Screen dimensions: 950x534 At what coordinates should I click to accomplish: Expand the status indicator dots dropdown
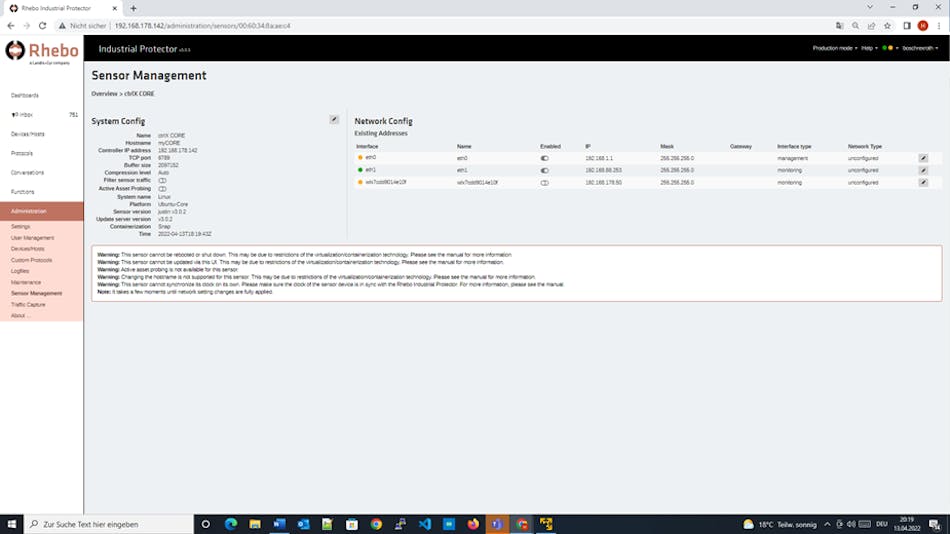[x=890, y=48]
